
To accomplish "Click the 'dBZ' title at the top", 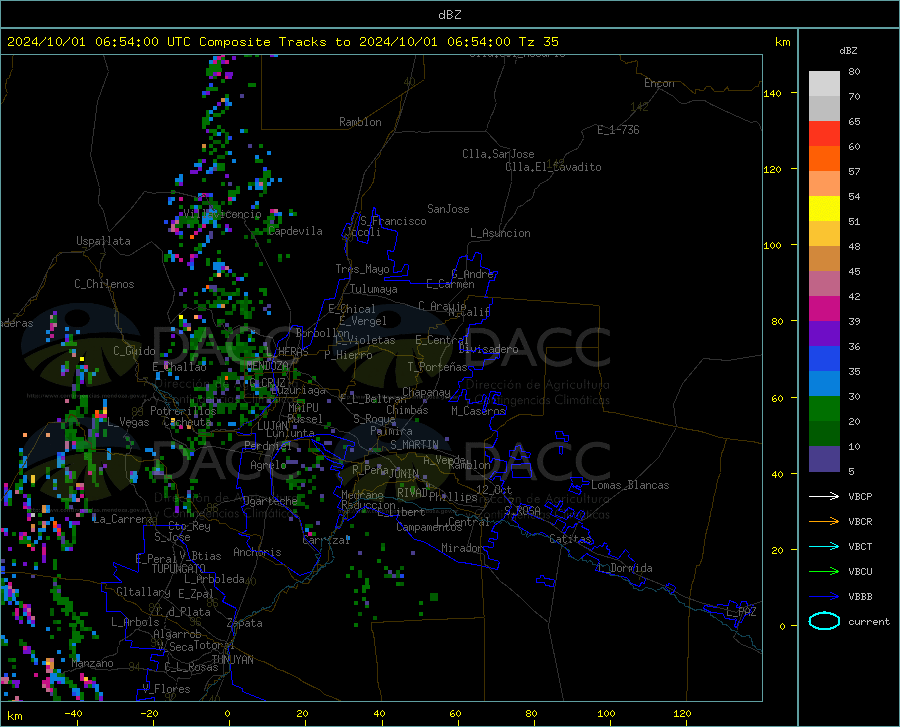I will pyautogui.click(x=449, y=15).
